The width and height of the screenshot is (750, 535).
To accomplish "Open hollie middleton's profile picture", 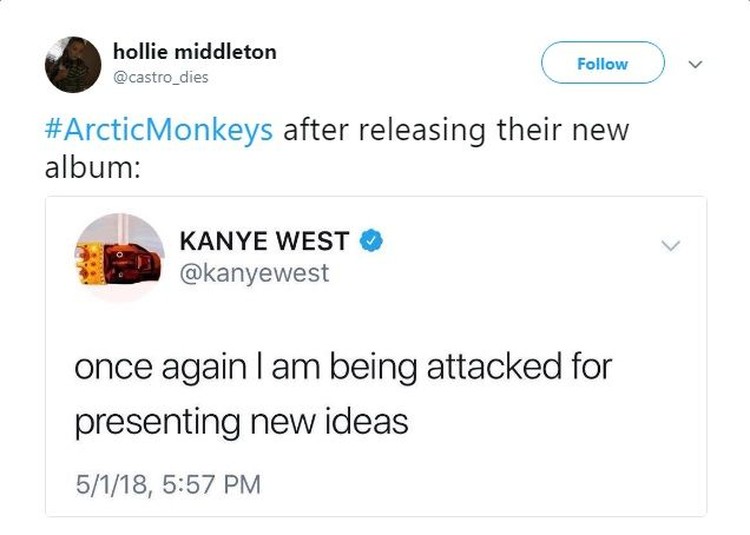I will pos(73,65).
